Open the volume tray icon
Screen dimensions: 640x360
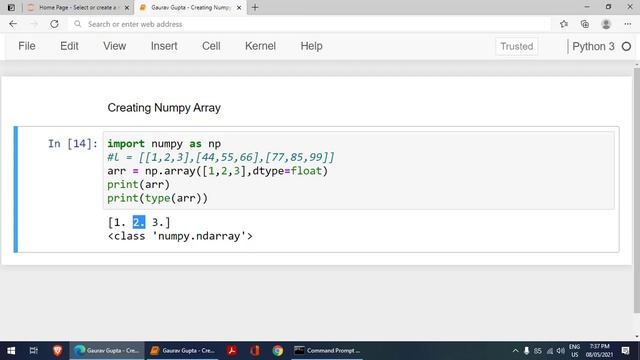point(560,351)
